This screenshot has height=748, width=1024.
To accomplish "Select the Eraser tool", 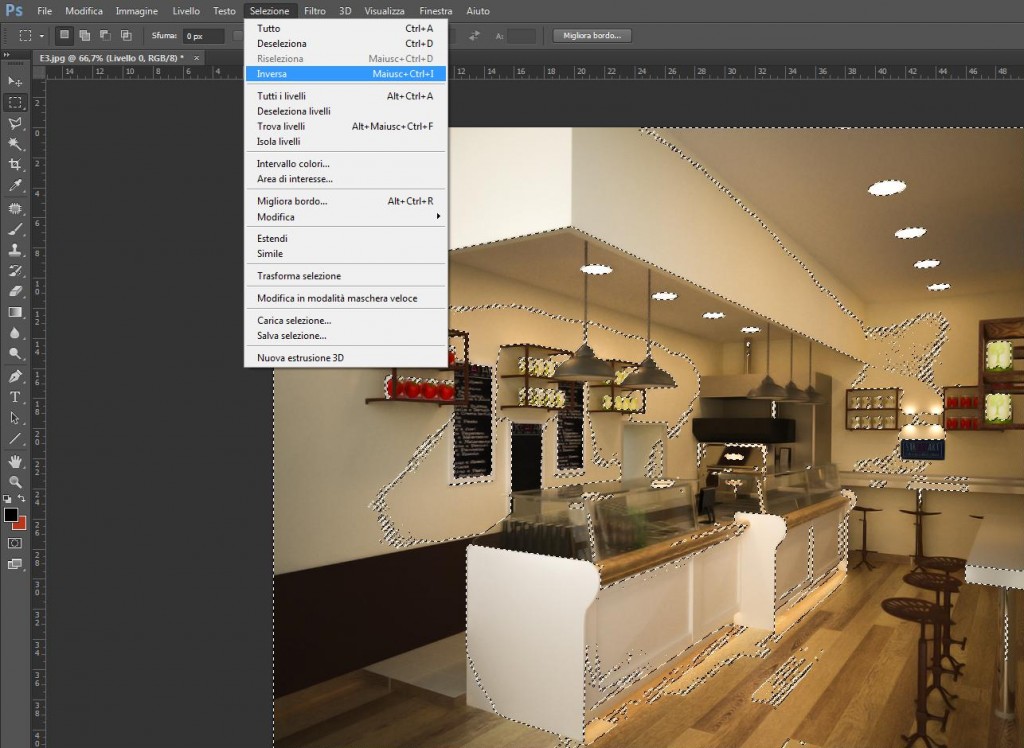I will [15, 291].
